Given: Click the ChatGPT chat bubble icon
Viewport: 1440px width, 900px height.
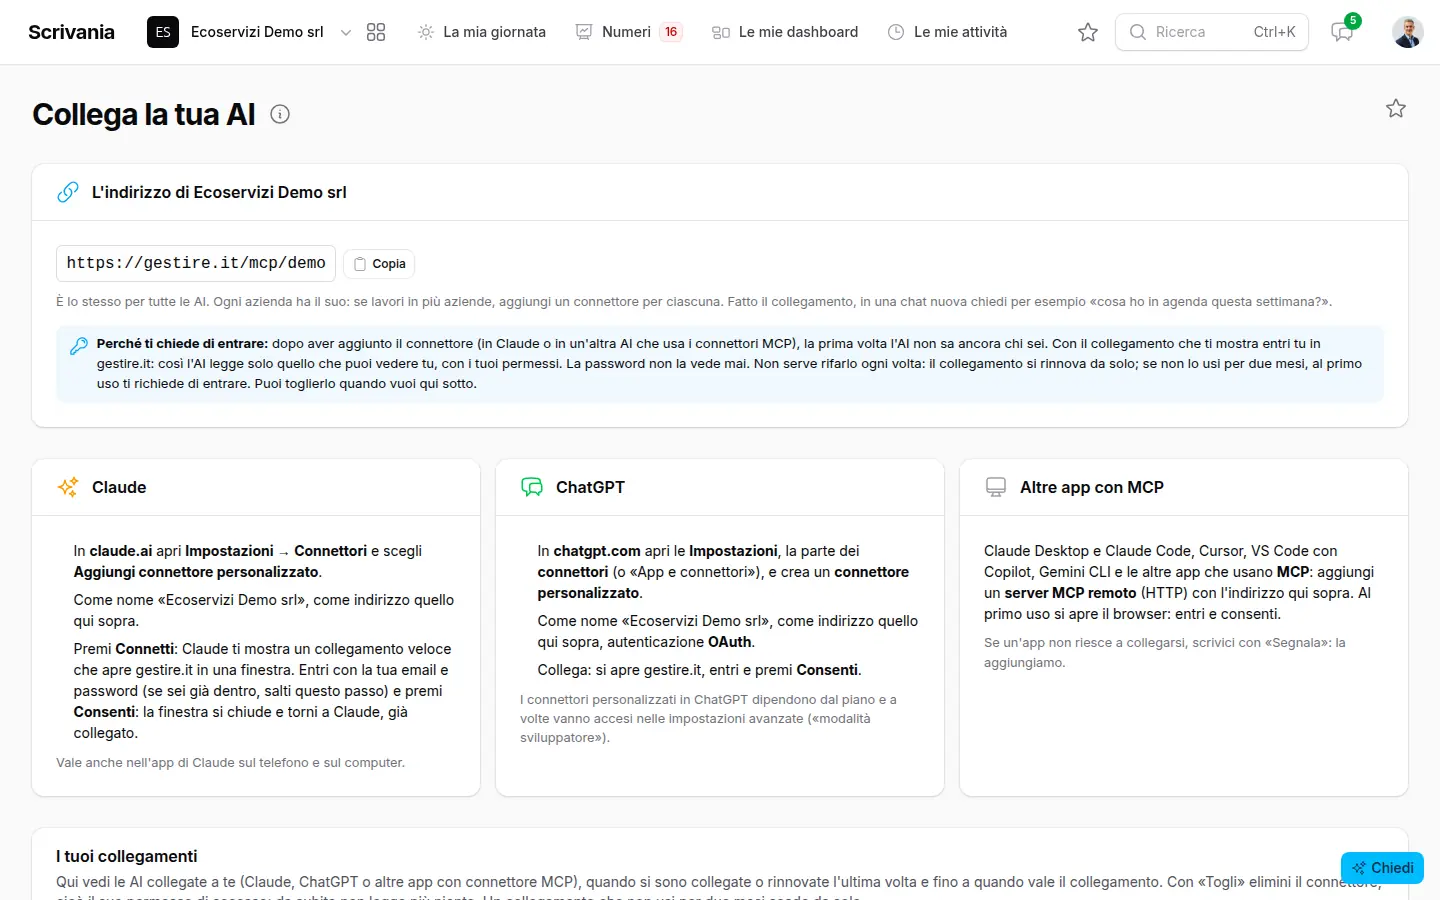Looking at the screenshot, I should (532, 487).
